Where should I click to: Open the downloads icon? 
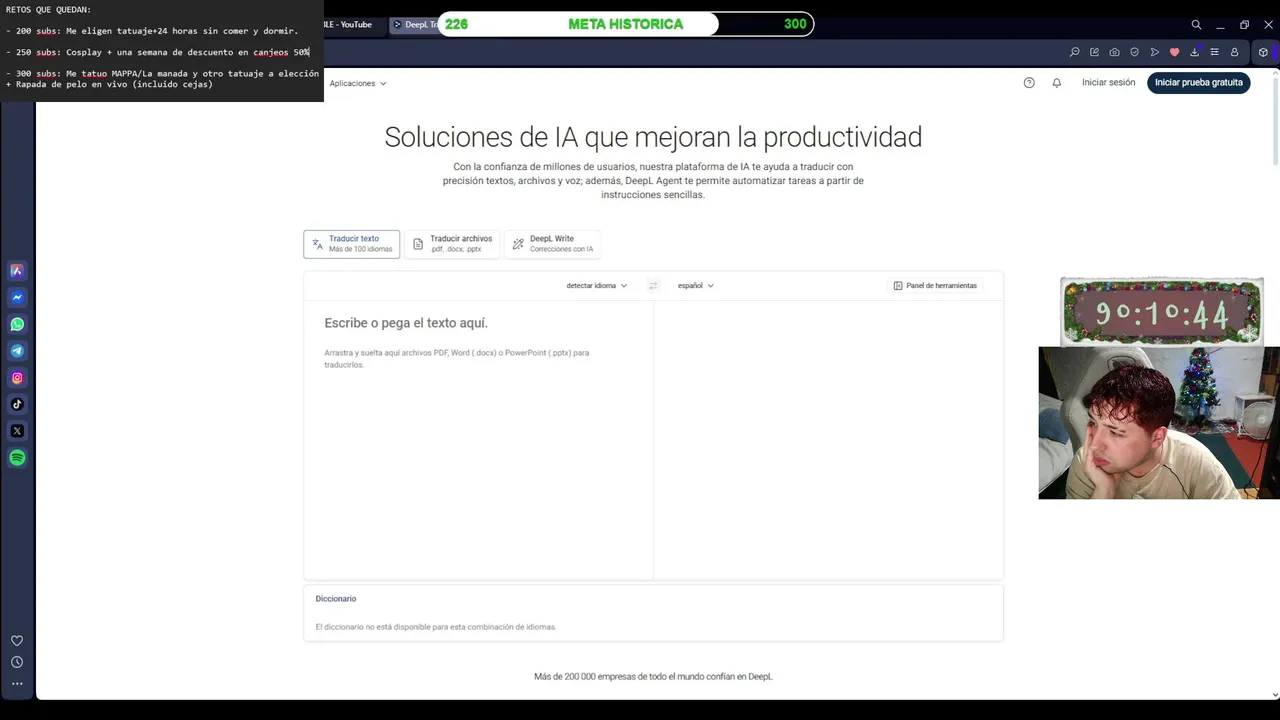(x=1194, y=52)
